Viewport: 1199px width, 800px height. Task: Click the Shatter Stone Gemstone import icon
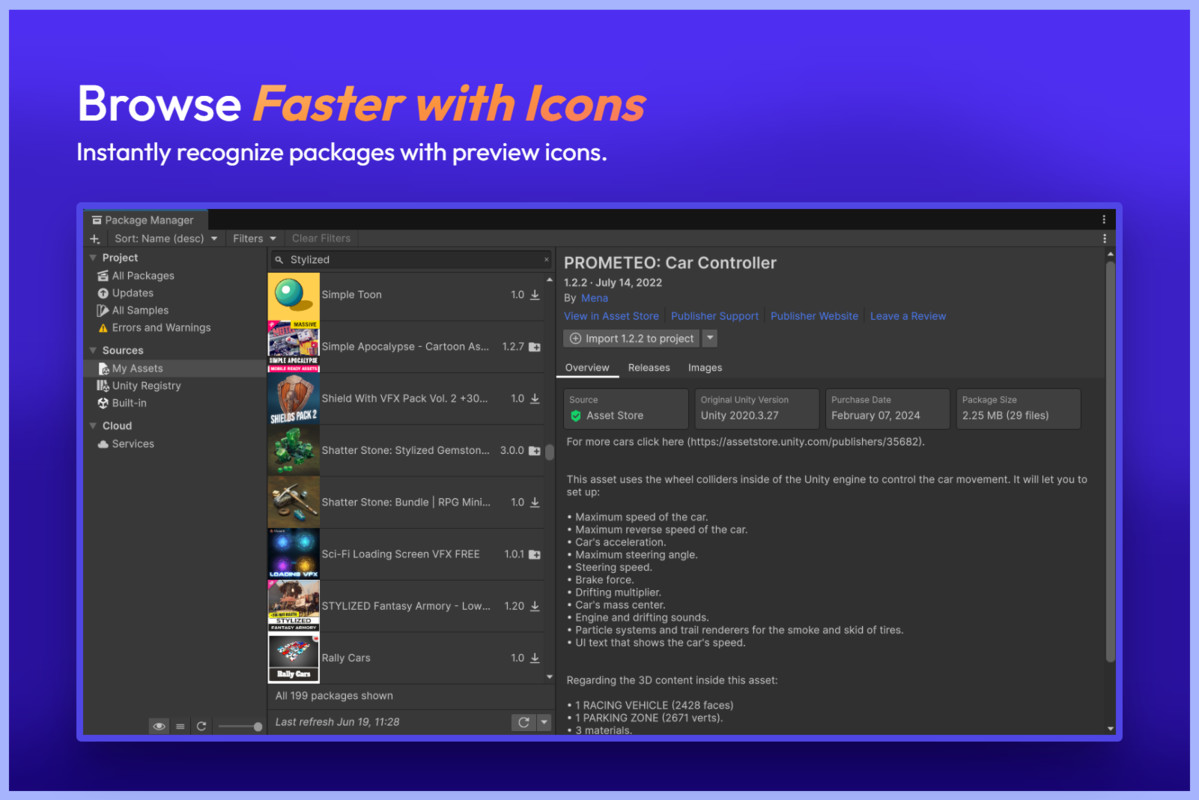tap(535, 450)
